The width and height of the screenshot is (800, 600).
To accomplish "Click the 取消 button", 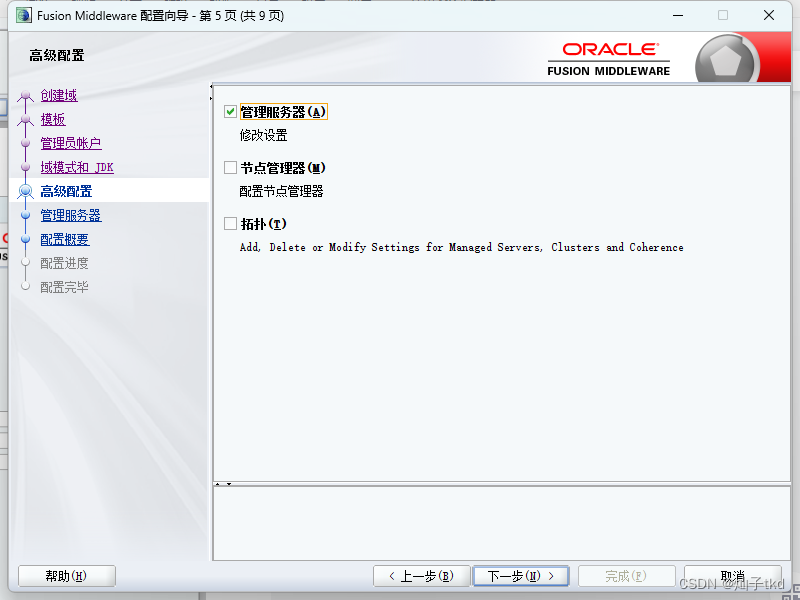I will pyautogui.click(x=733, y=576).
